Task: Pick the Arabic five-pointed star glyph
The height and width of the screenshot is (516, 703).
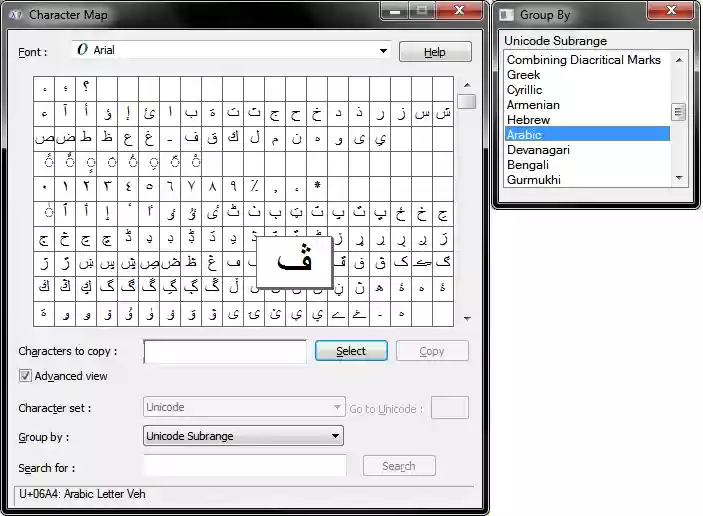Action: tap(317, 187)
